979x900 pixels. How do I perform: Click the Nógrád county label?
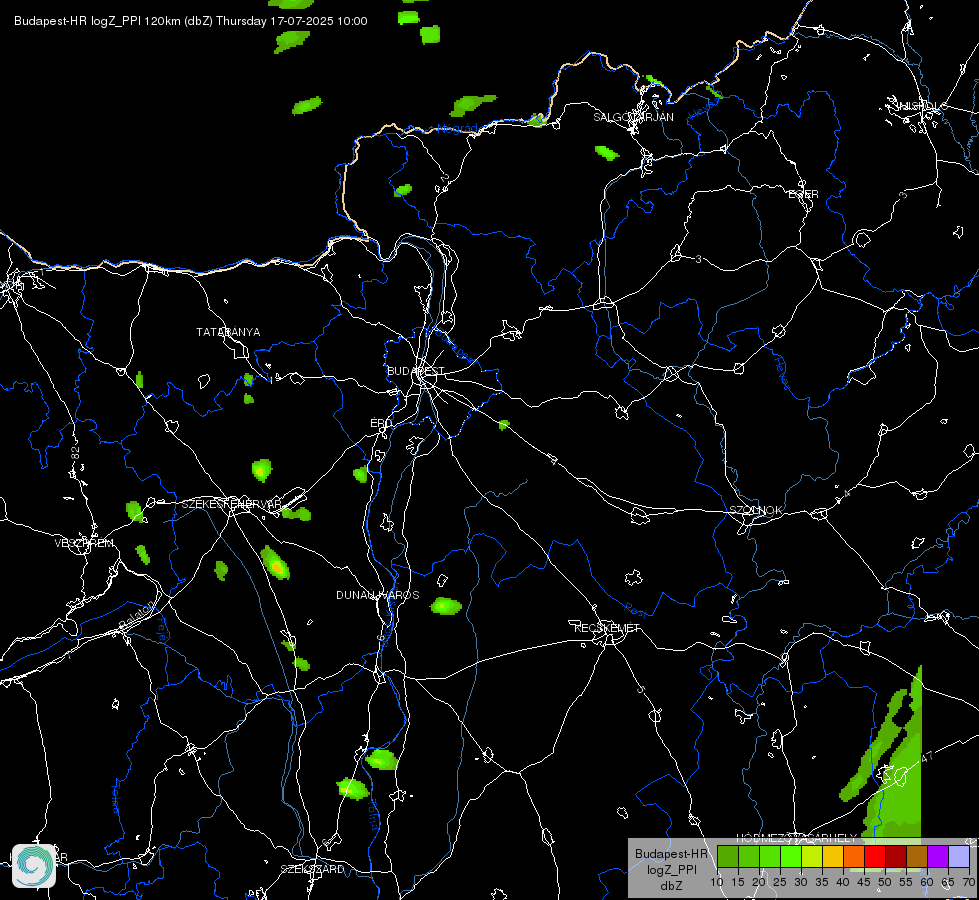point(458,129)
